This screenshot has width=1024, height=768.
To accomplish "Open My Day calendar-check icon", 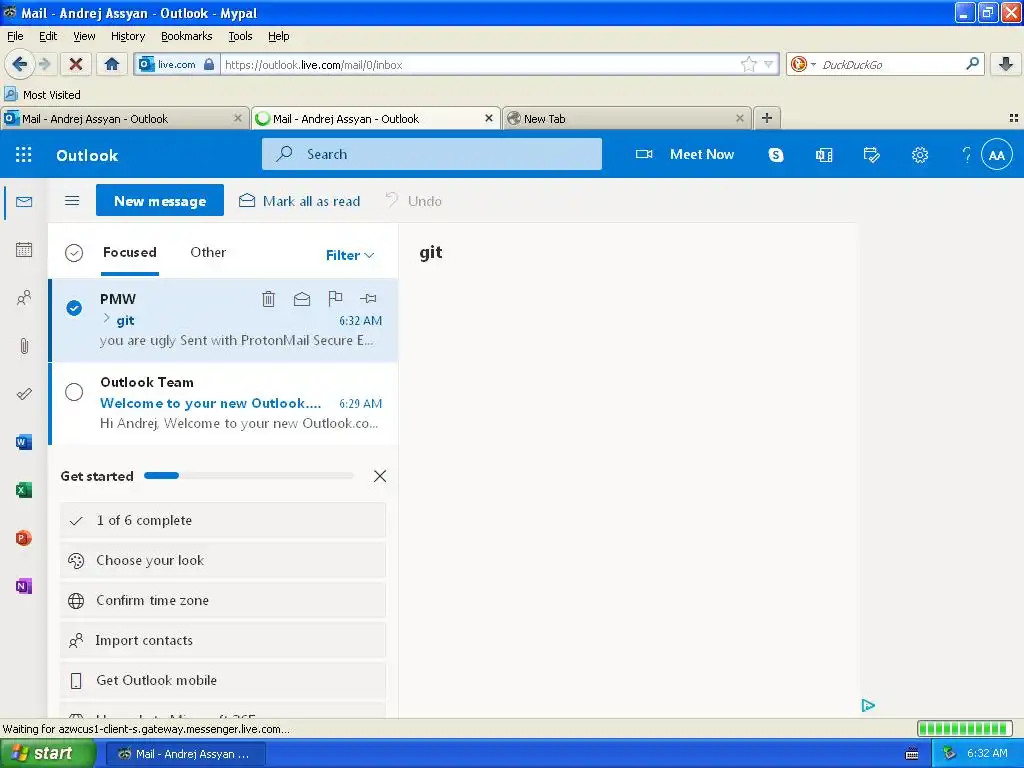I will [x=871, y=155].
